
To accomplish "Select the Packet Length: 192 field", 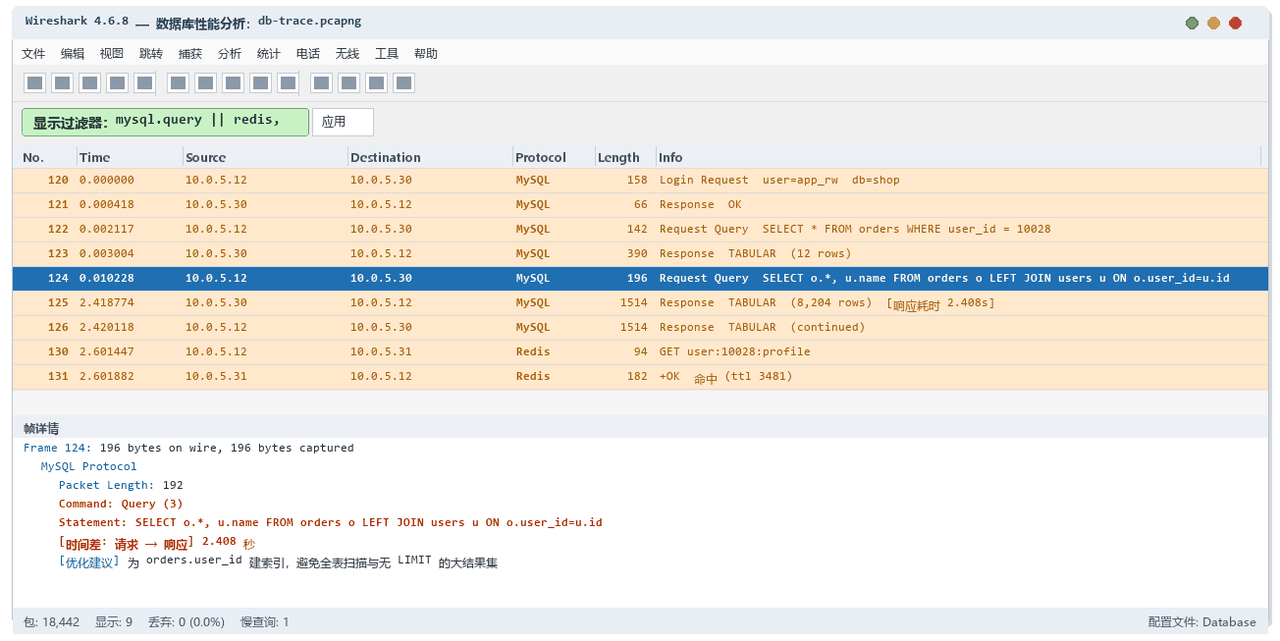I will [121, 485].
